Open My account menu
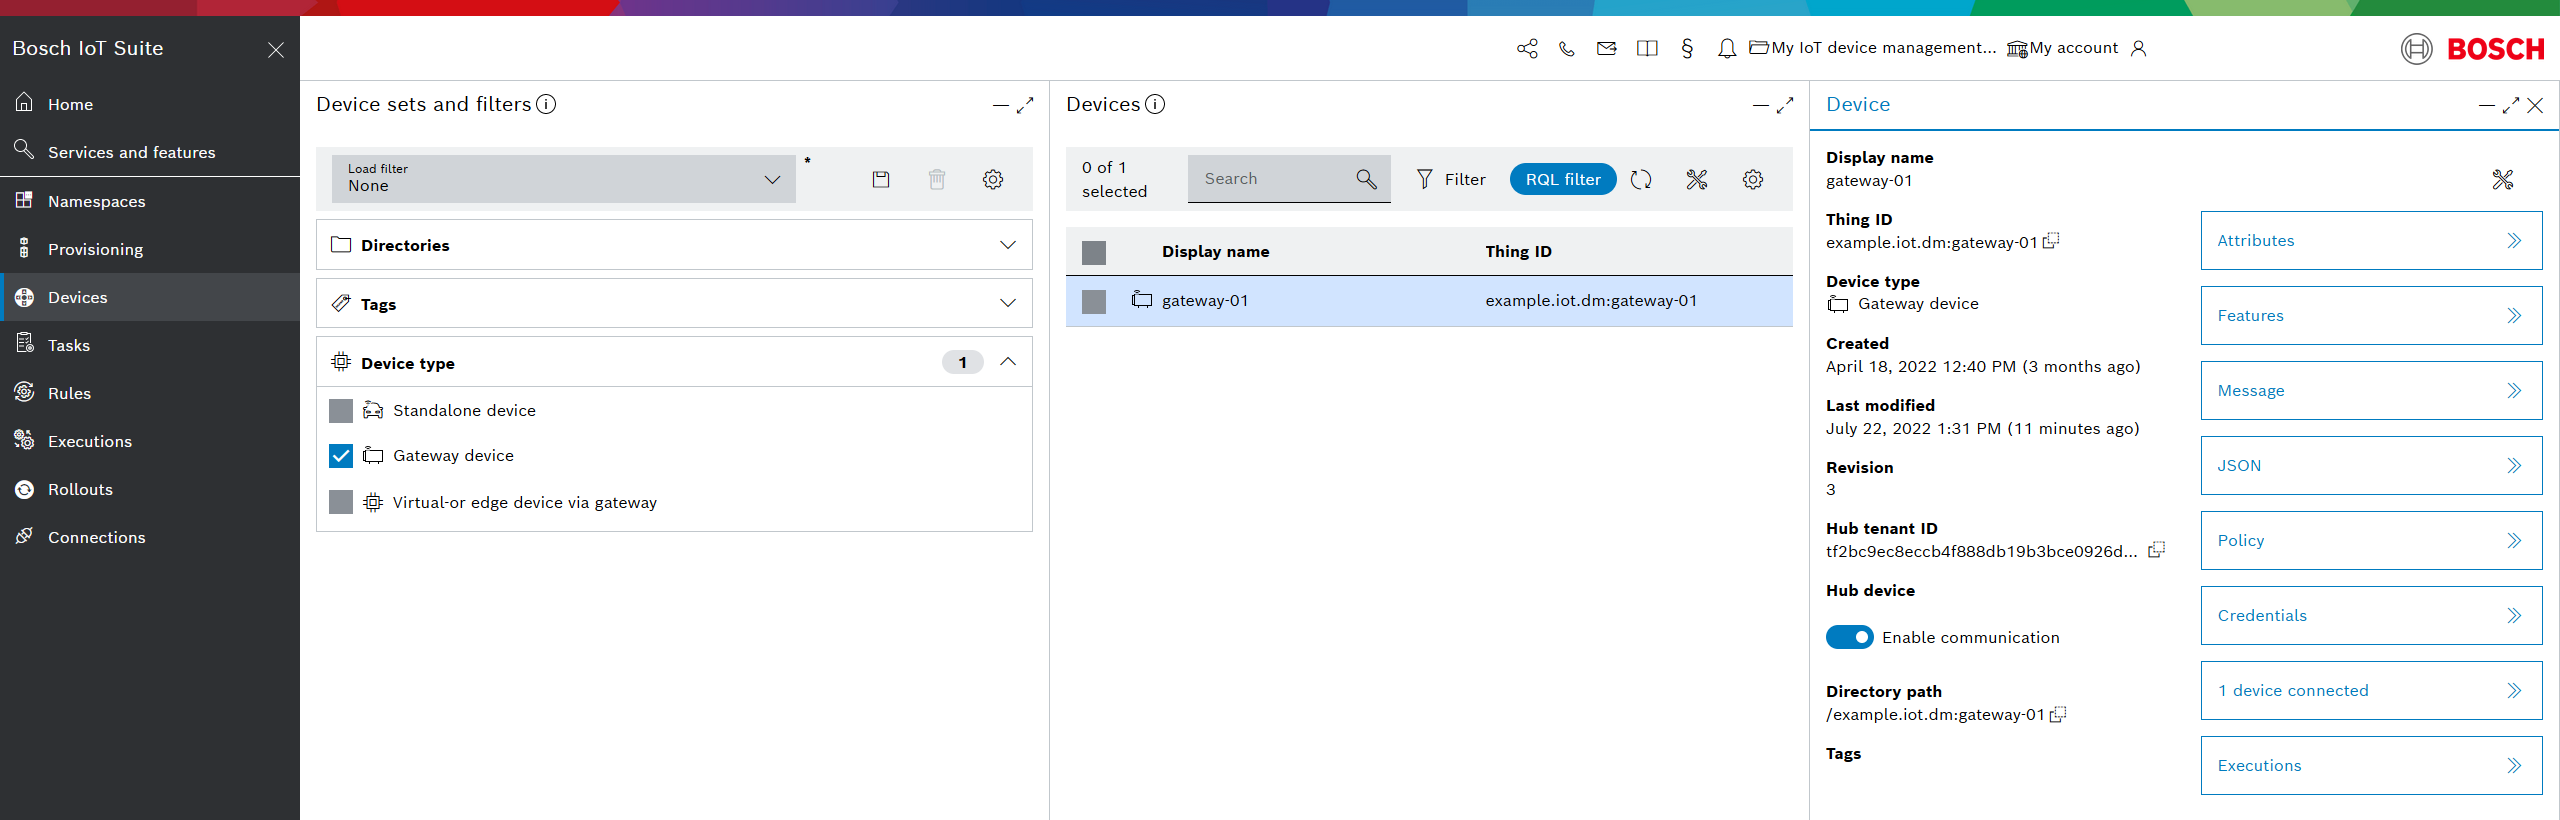This screenshot has width=2560, height=820. click(x=2063, y=48)
